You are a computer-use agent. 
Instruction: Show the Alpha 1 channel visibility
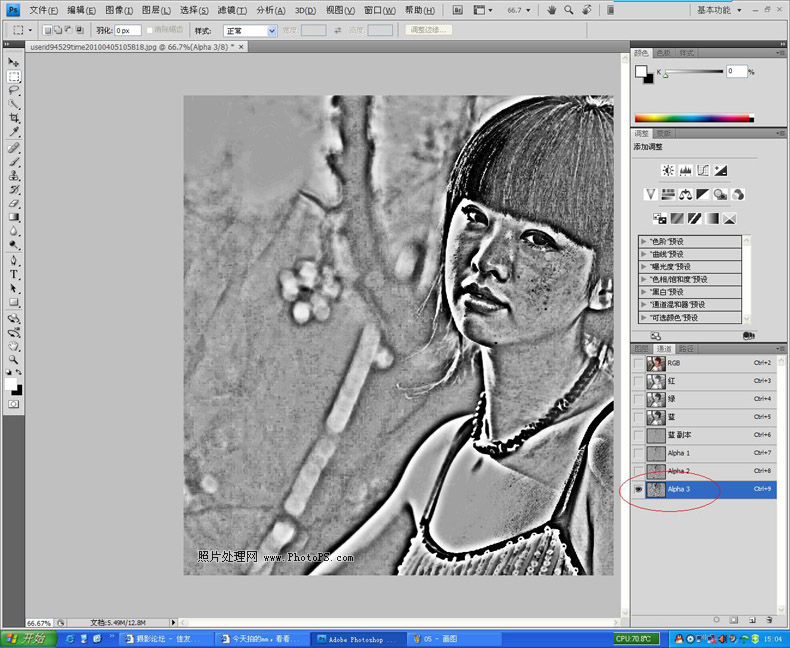click(638, 453)
